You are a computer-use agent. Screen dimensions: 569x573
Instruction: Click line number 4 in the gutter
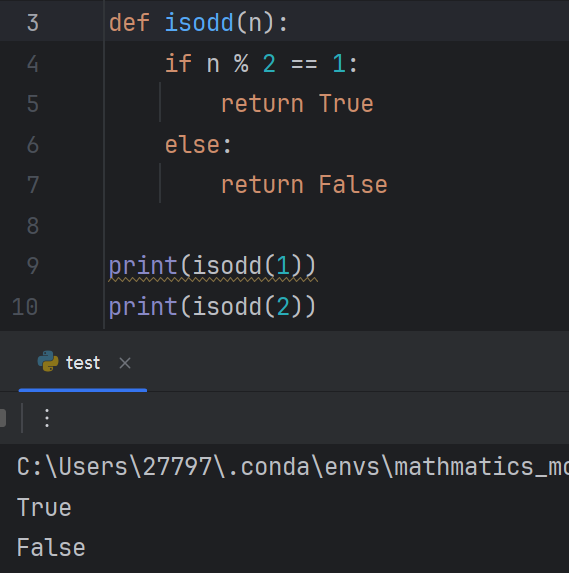tap(33, 64)
